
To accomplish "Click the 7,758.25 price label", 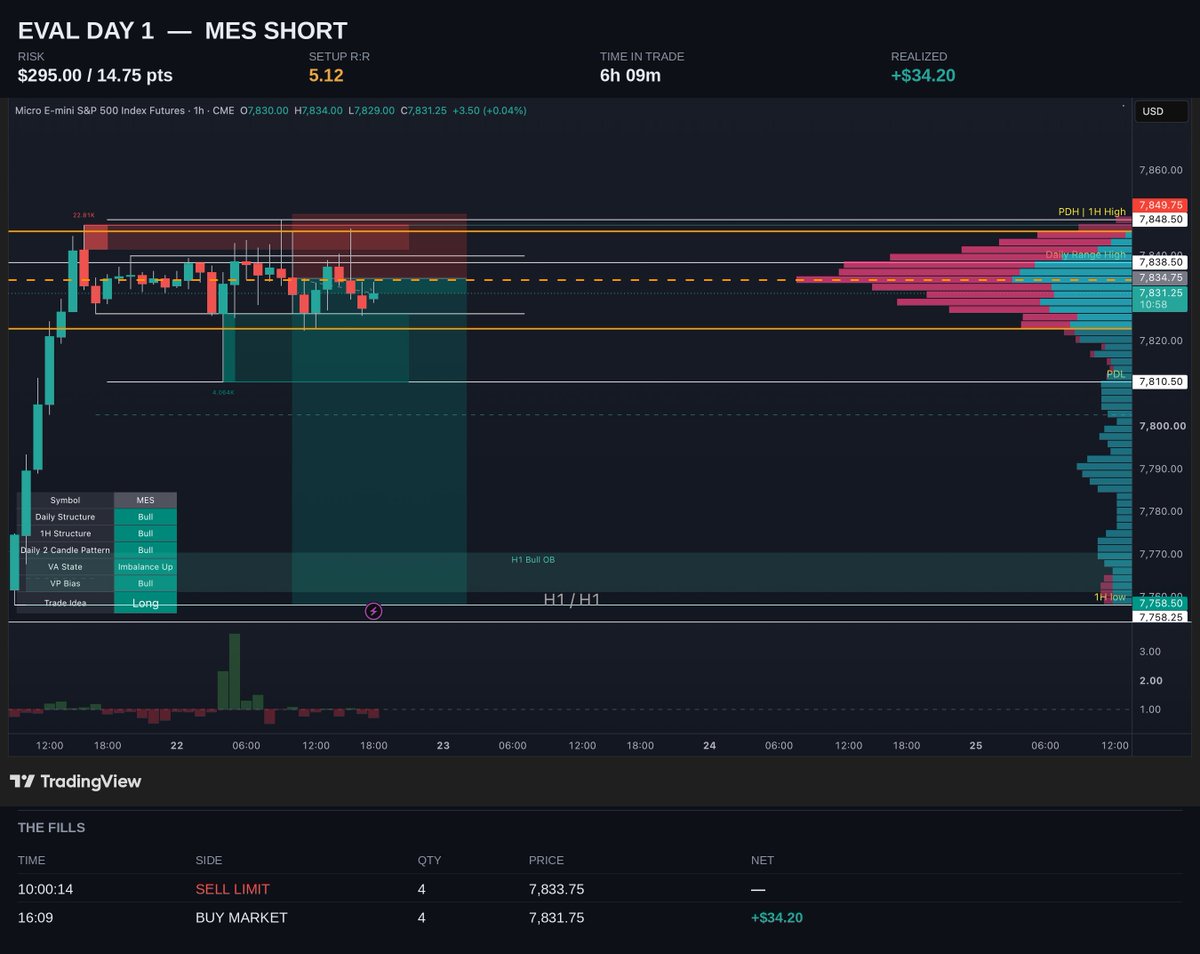I will point(1158,617).
